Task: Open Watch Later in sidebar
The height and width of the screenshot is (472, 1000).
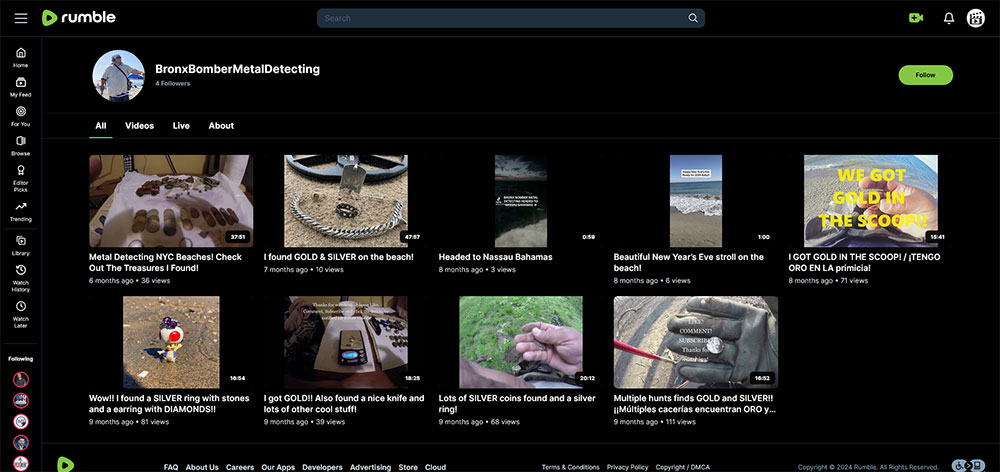Action: point(21,314)
